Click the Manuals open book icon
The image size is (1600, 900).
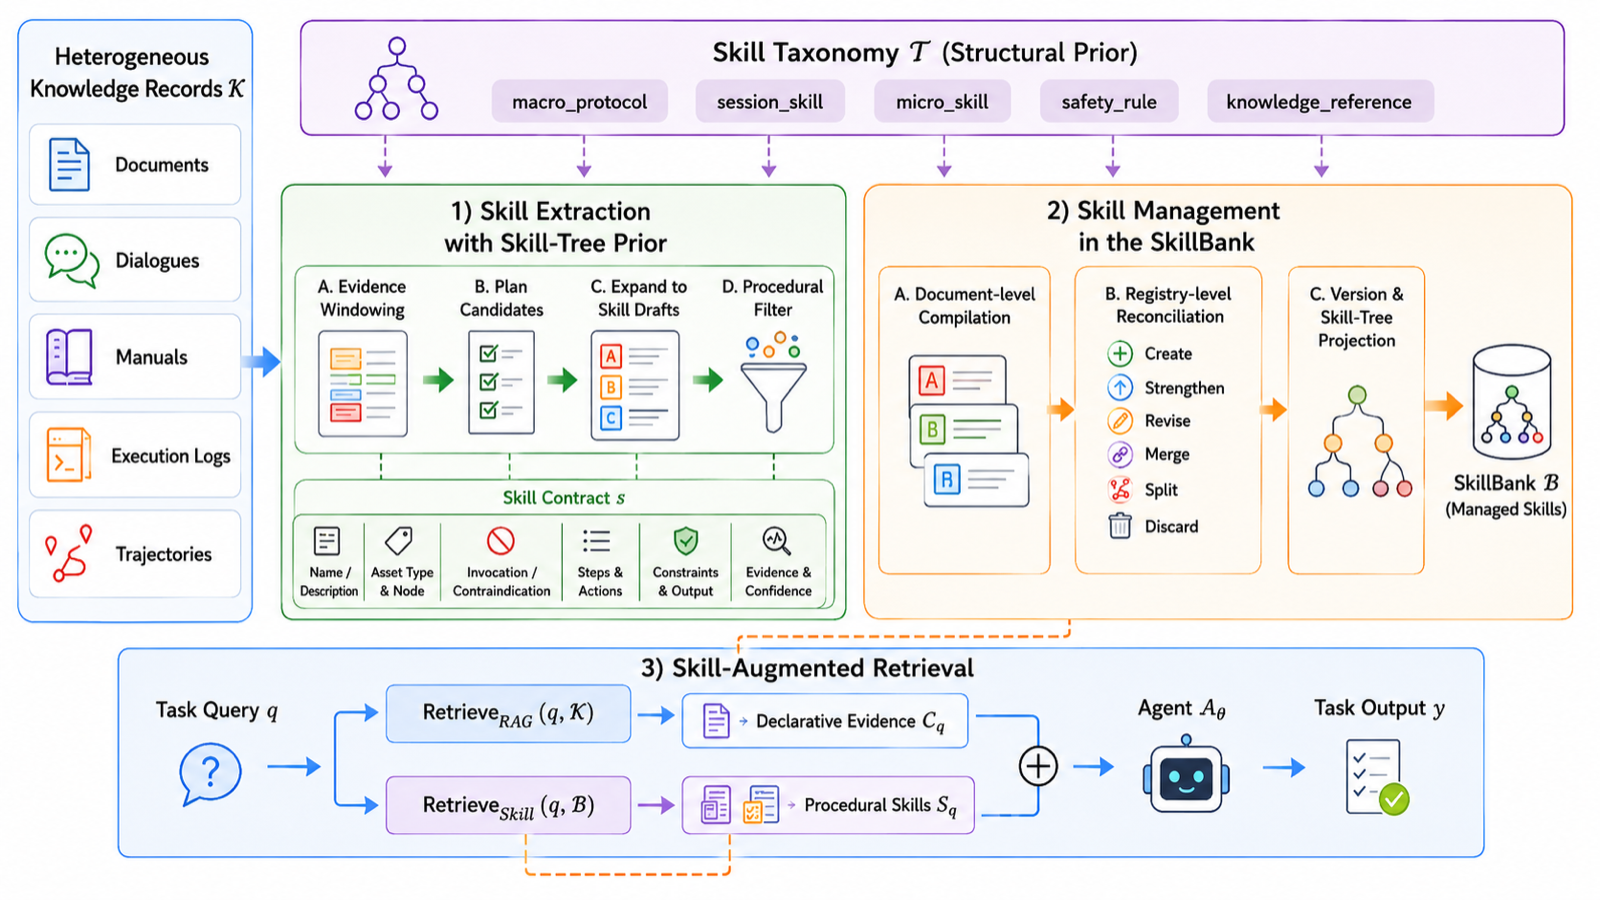pos(69,357)
